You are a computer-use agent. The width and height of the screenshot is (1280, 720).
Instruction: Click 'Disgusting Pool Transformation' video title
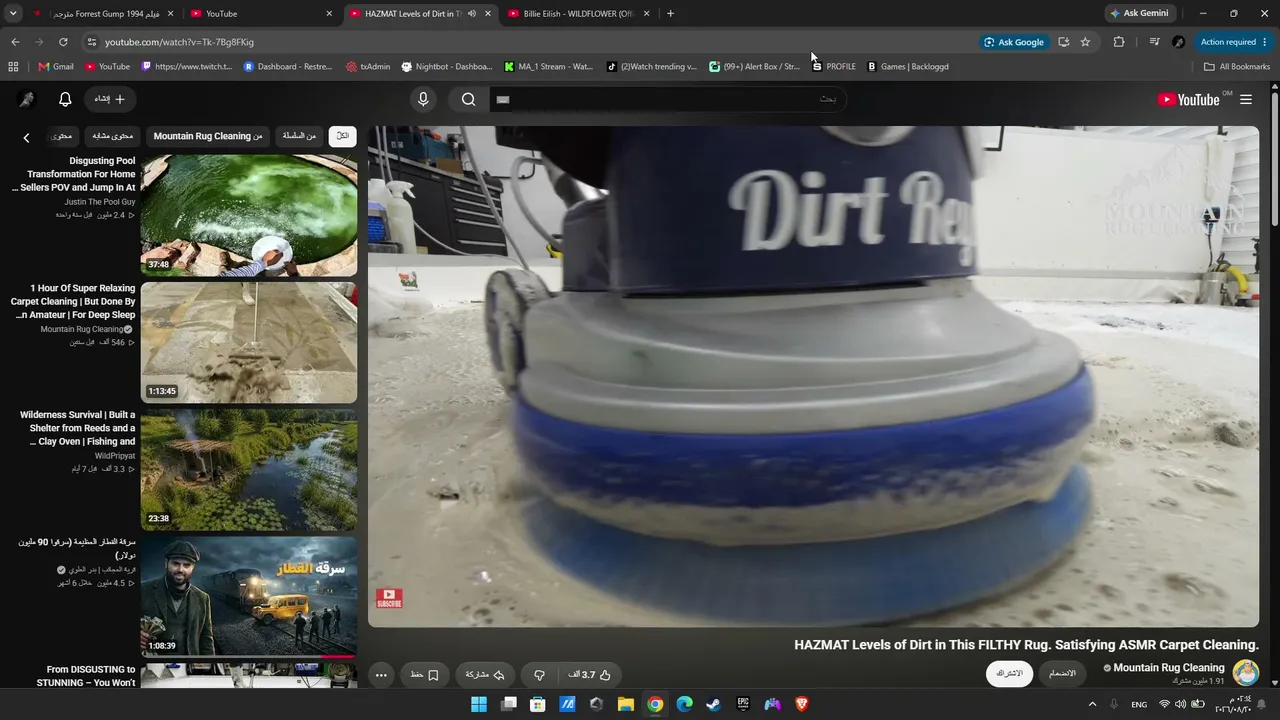(x=74, y=174)
